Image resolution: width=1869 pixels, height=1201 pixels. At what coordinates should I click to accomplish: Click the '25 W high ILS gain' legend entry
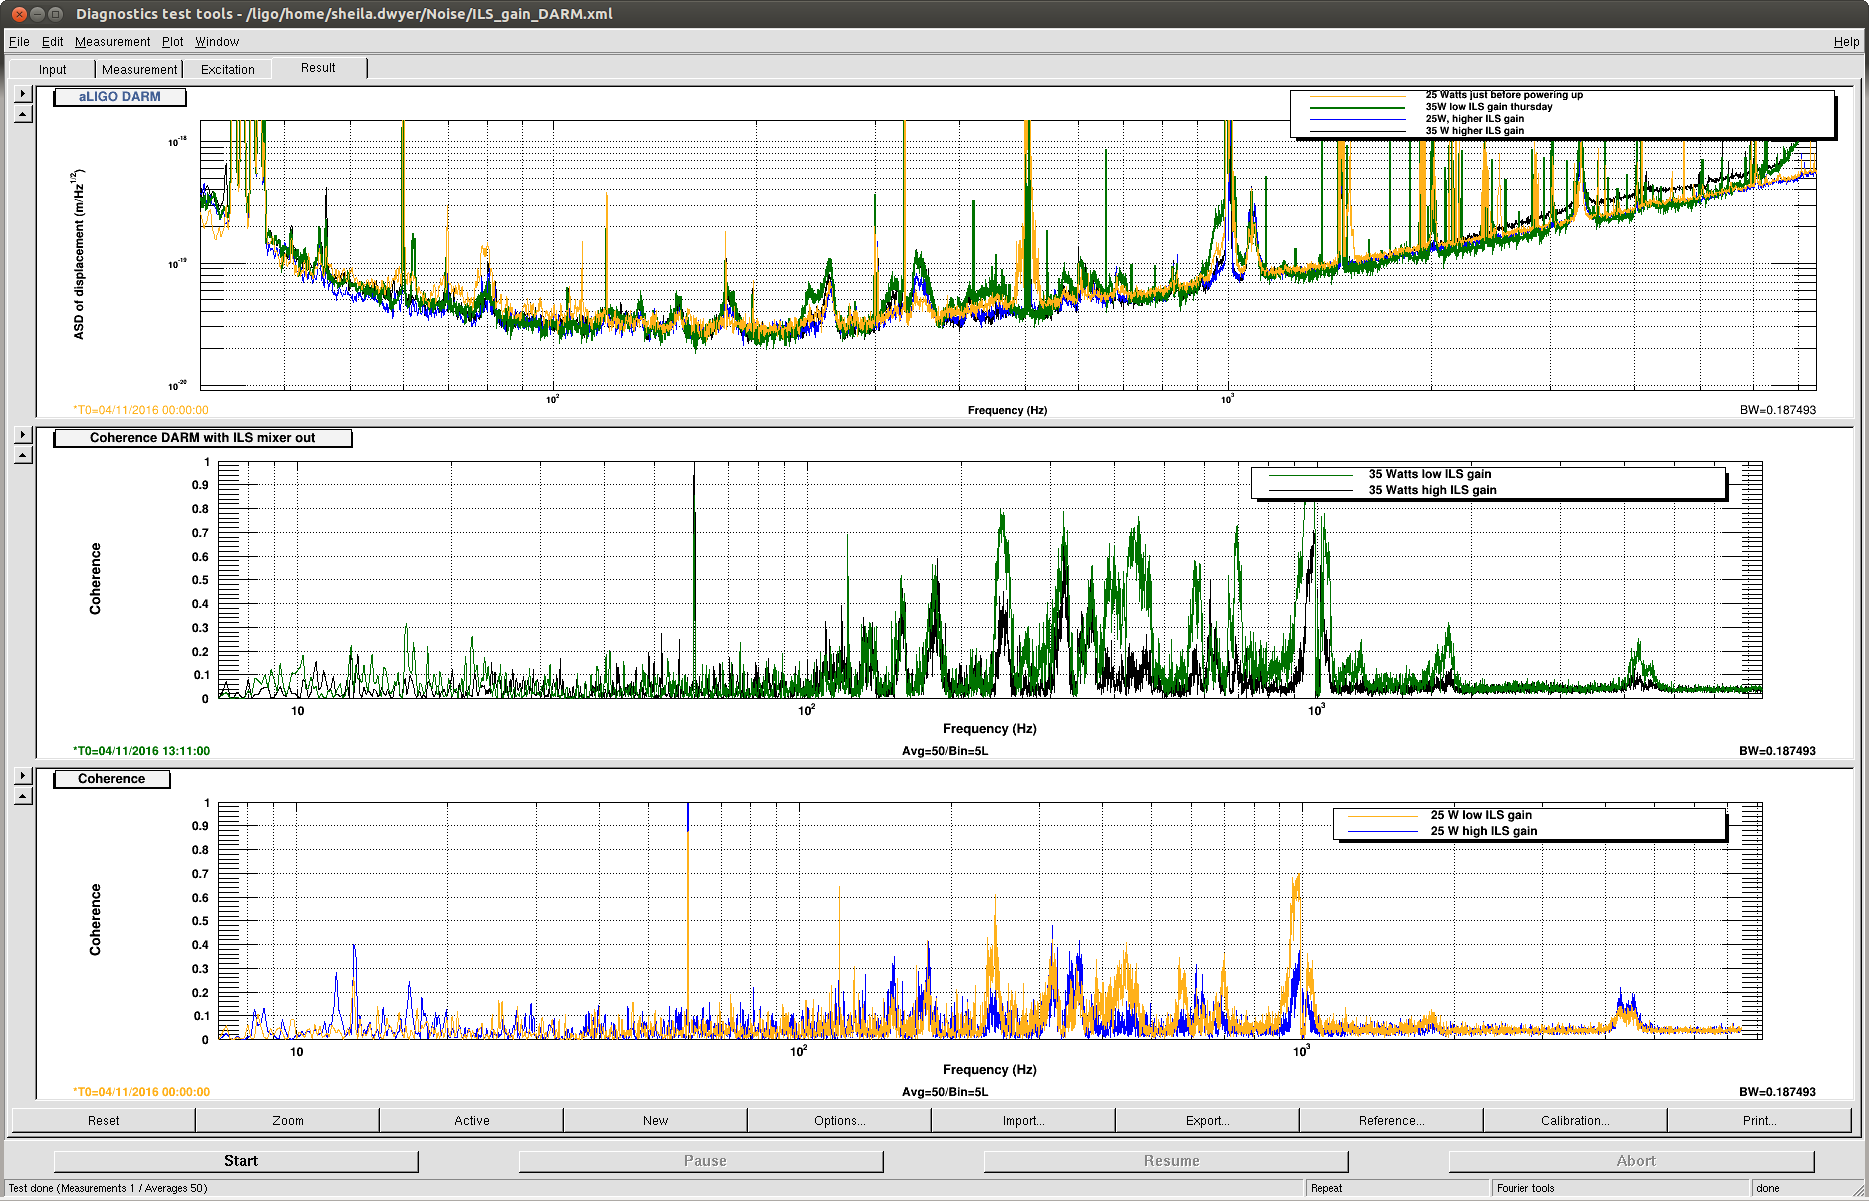[x=1484, y=831]
